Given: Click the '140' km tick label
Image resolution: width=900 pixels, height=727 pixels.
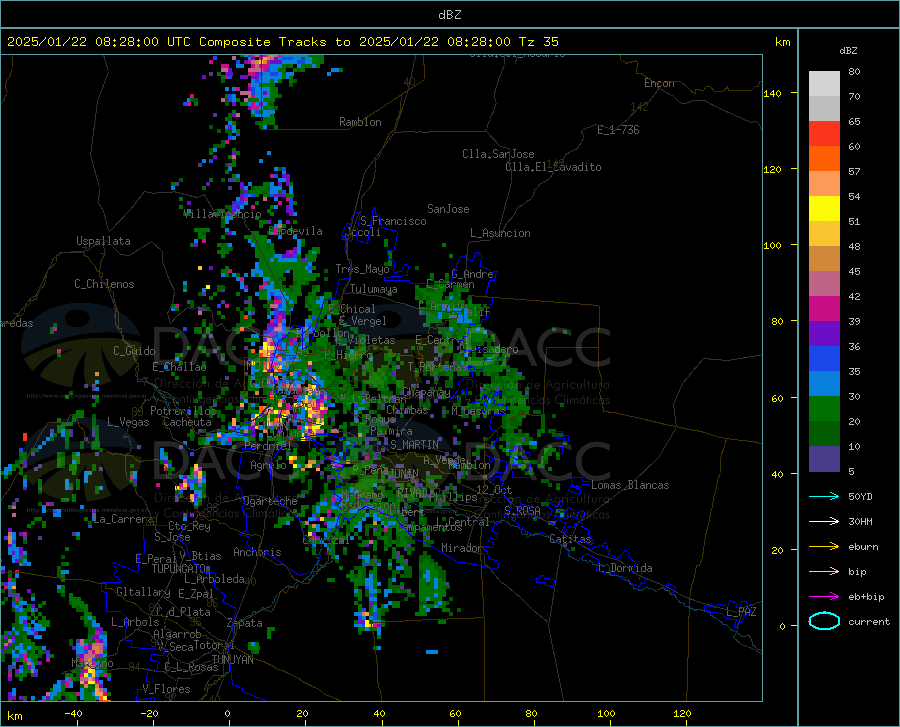Looking at the screenshot, I should click(772, 93).
